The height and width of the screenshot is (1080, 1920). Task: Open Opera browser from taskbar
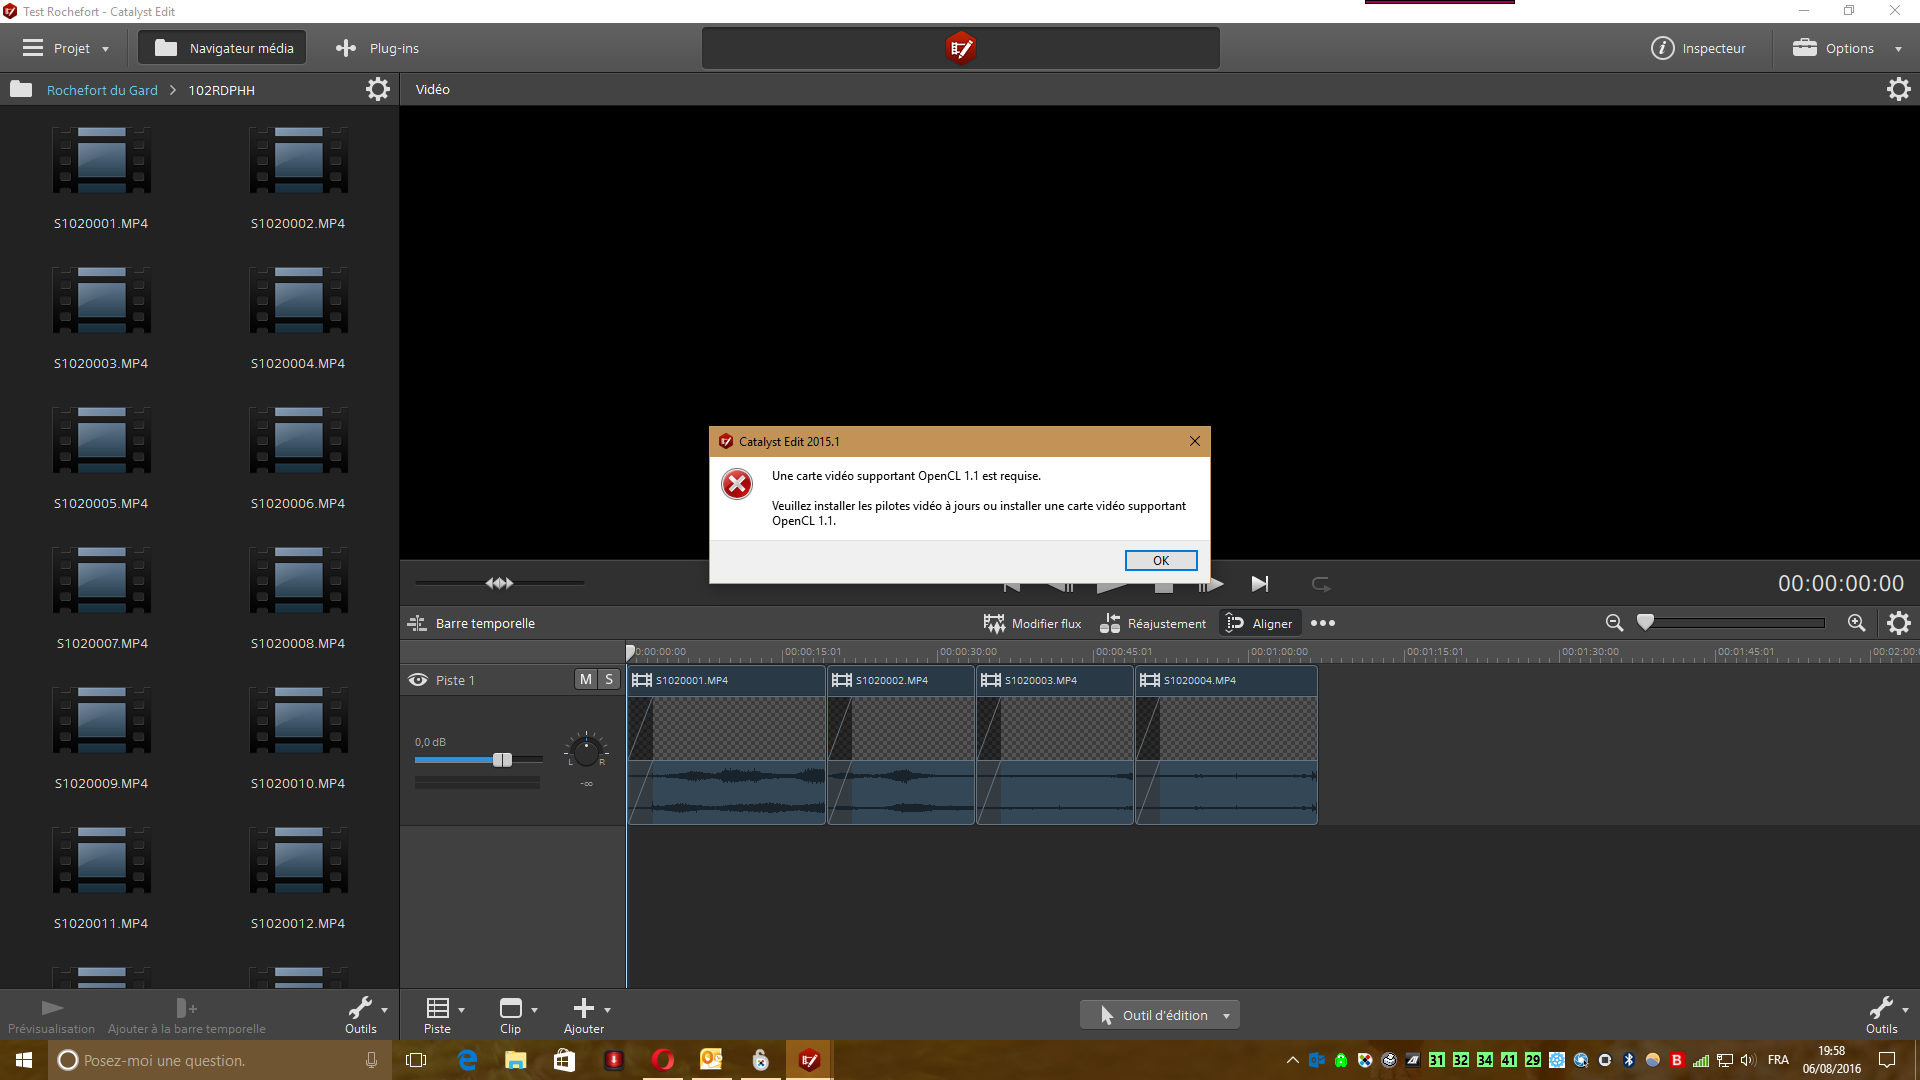[663, 1060]
